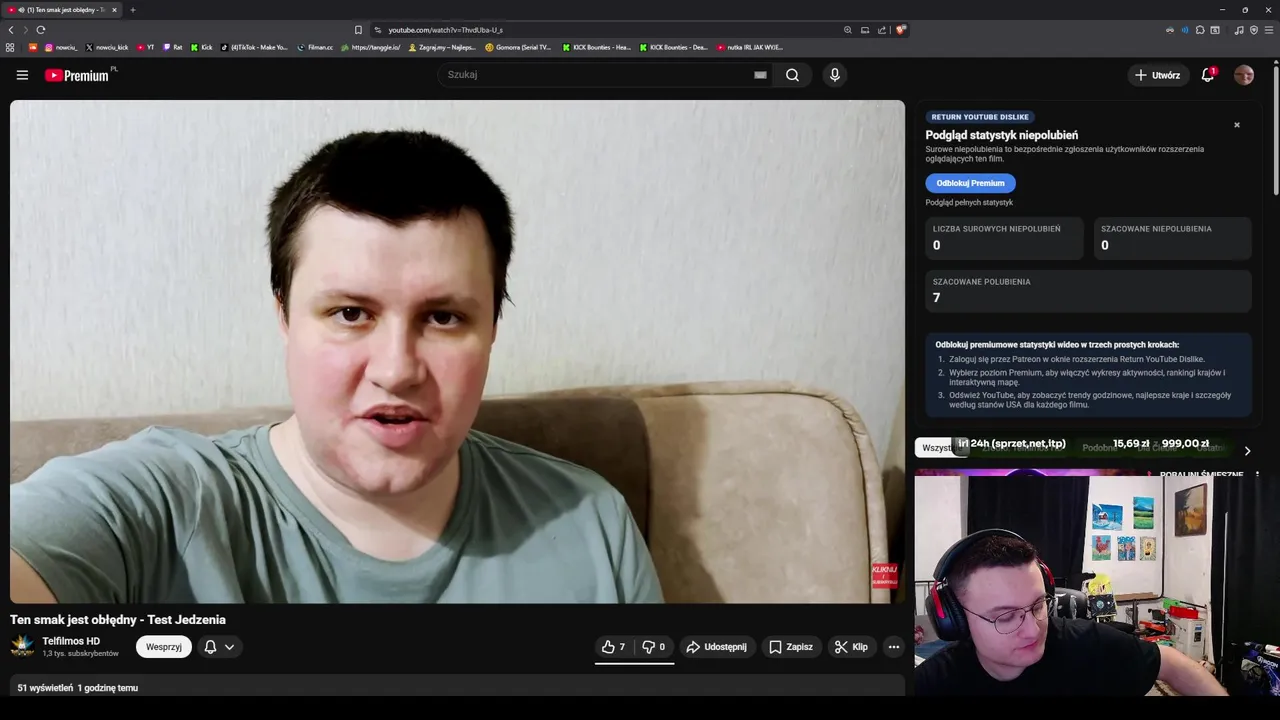
Task: Open the Kick bookmark
Action: click(x=201, y=47)
